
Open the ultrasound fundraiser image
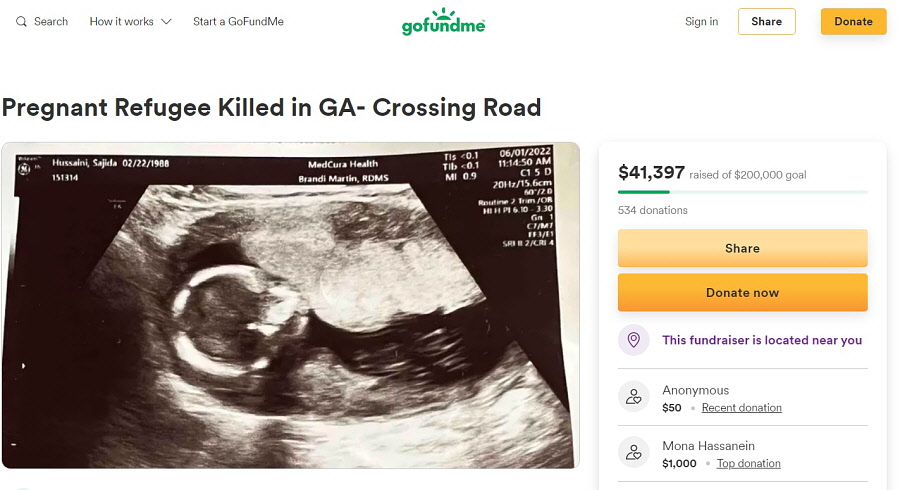(290, 305)
